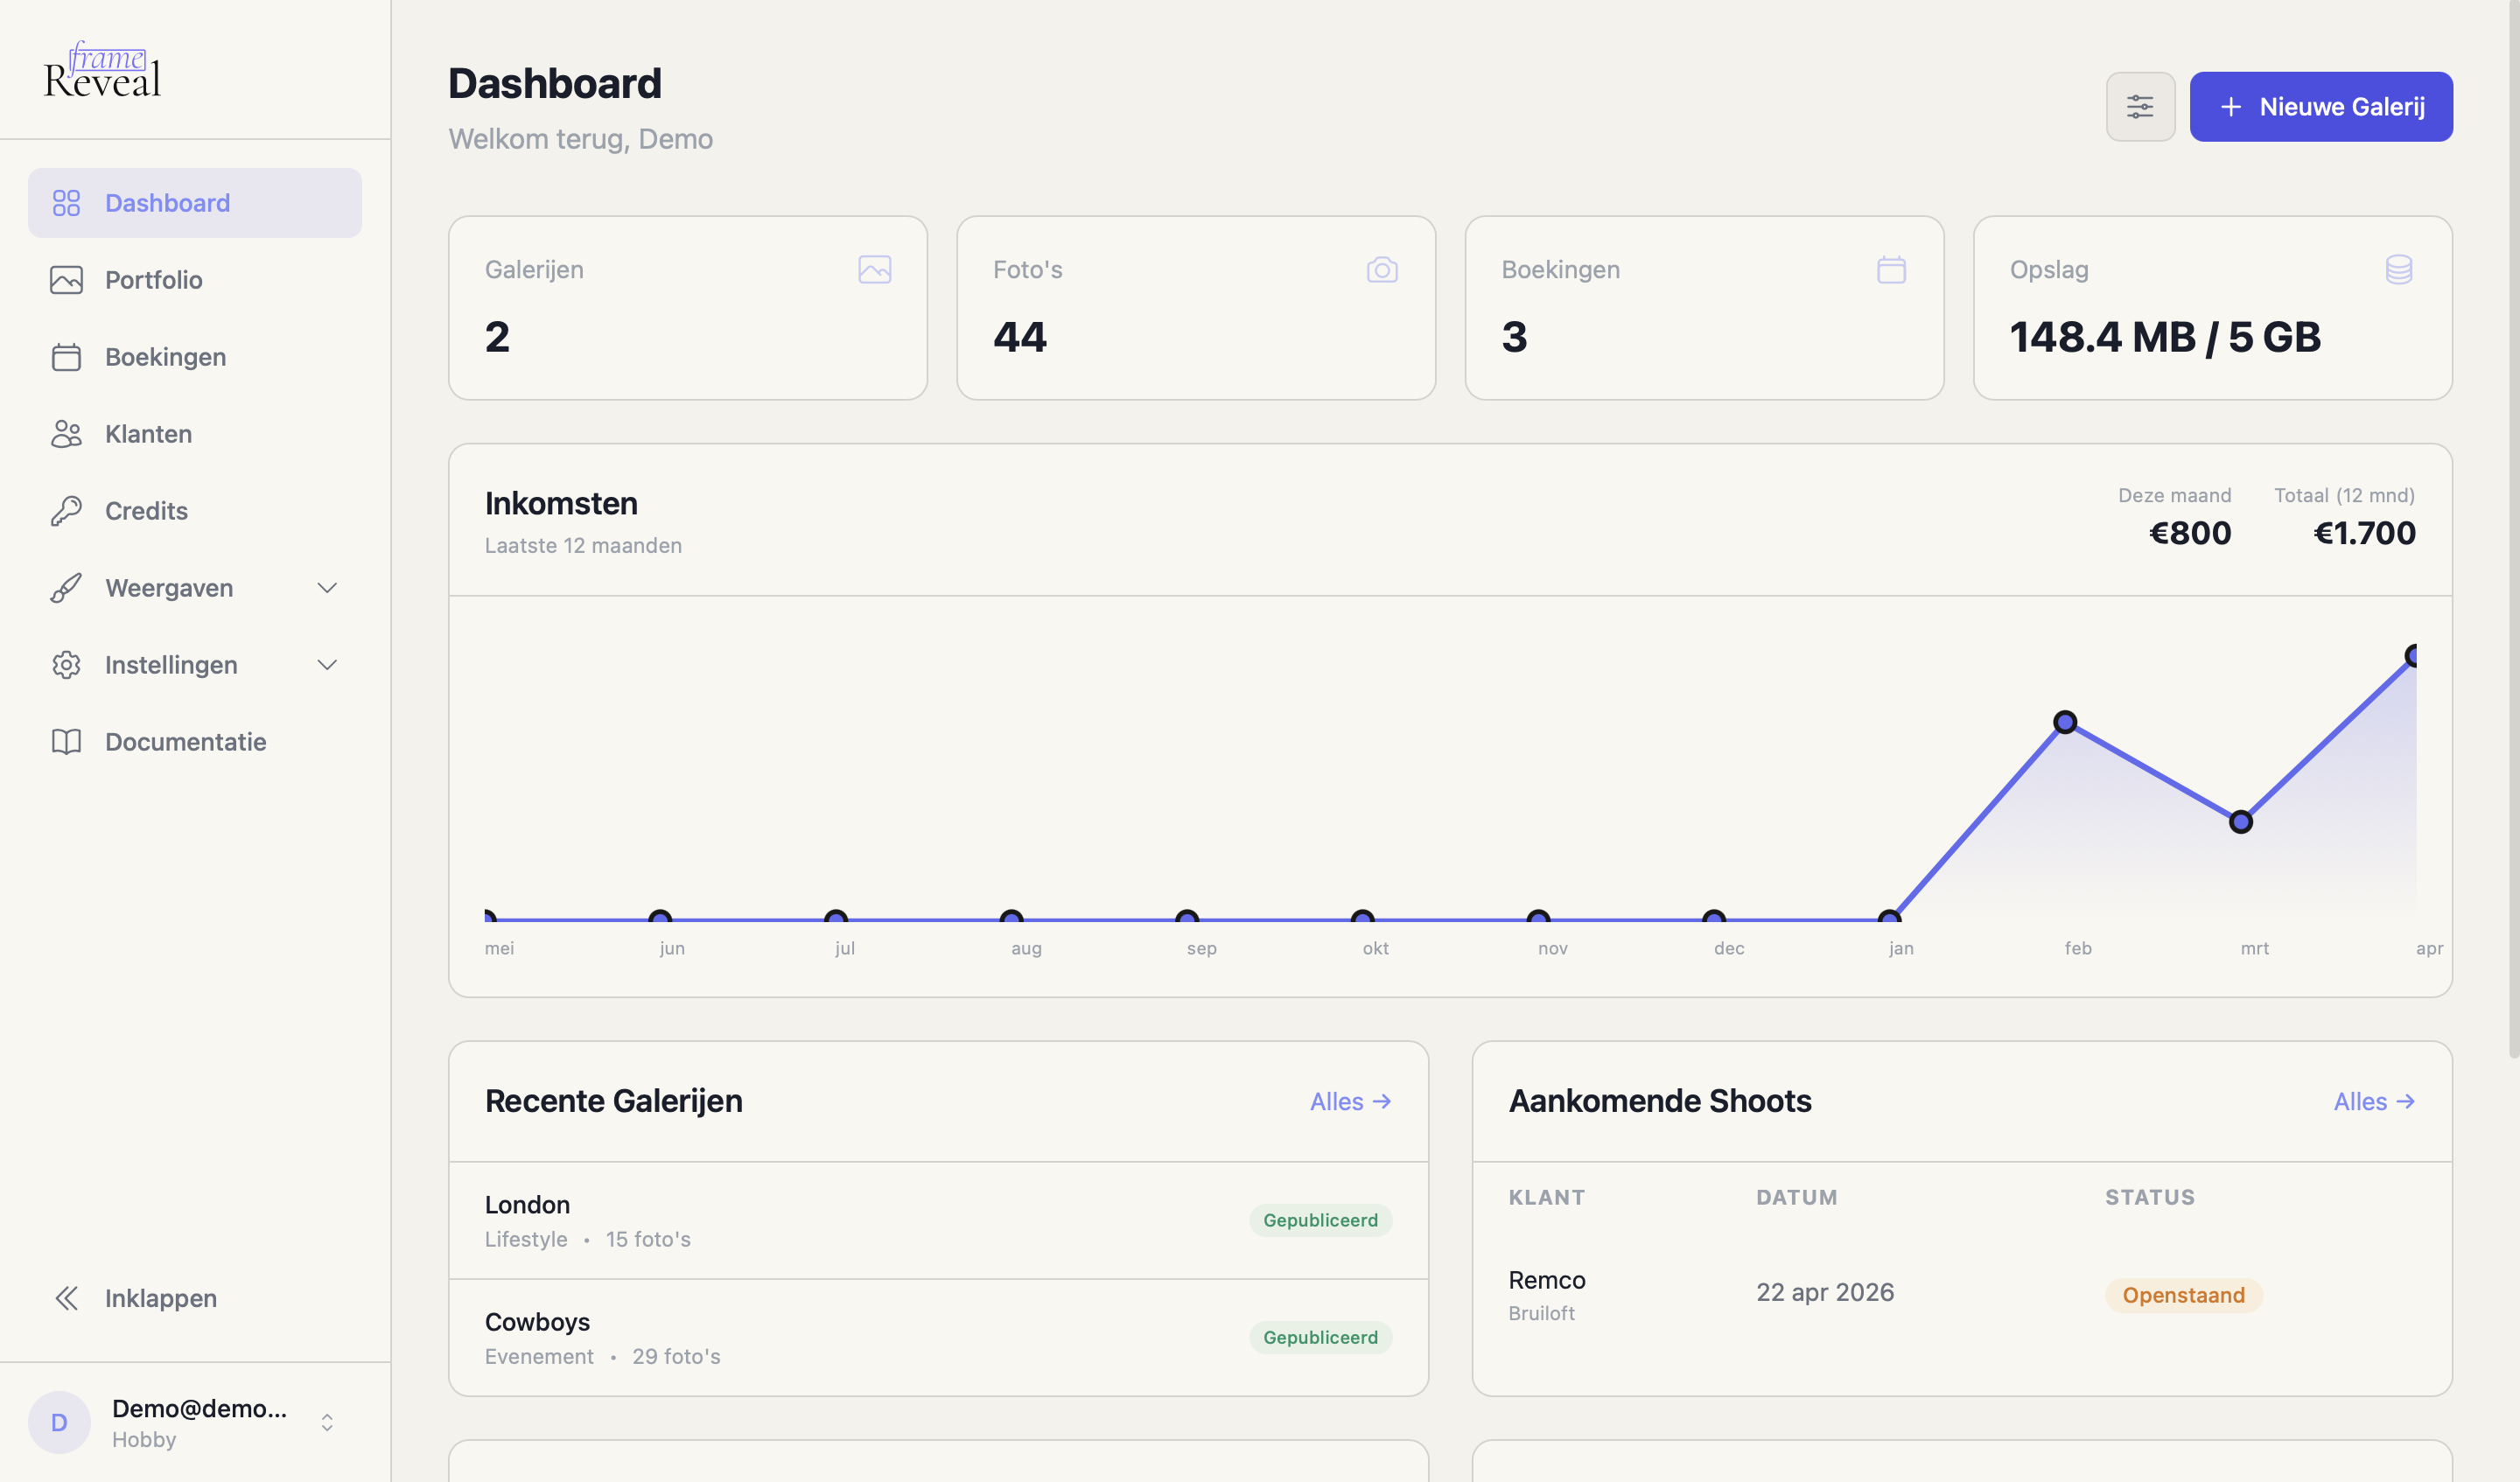Screen dimensions: 2520x1482
Task: Click the Documentatie book icon
Action: click(66, 742)
